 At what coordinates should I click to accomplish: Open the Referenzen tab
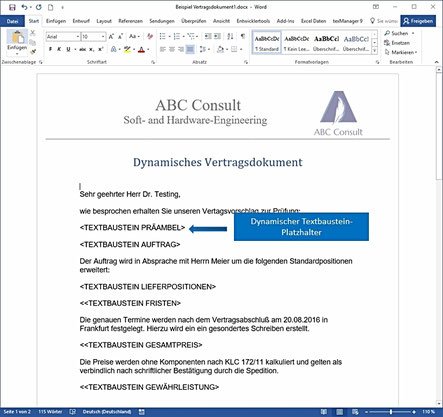(130, 21)
